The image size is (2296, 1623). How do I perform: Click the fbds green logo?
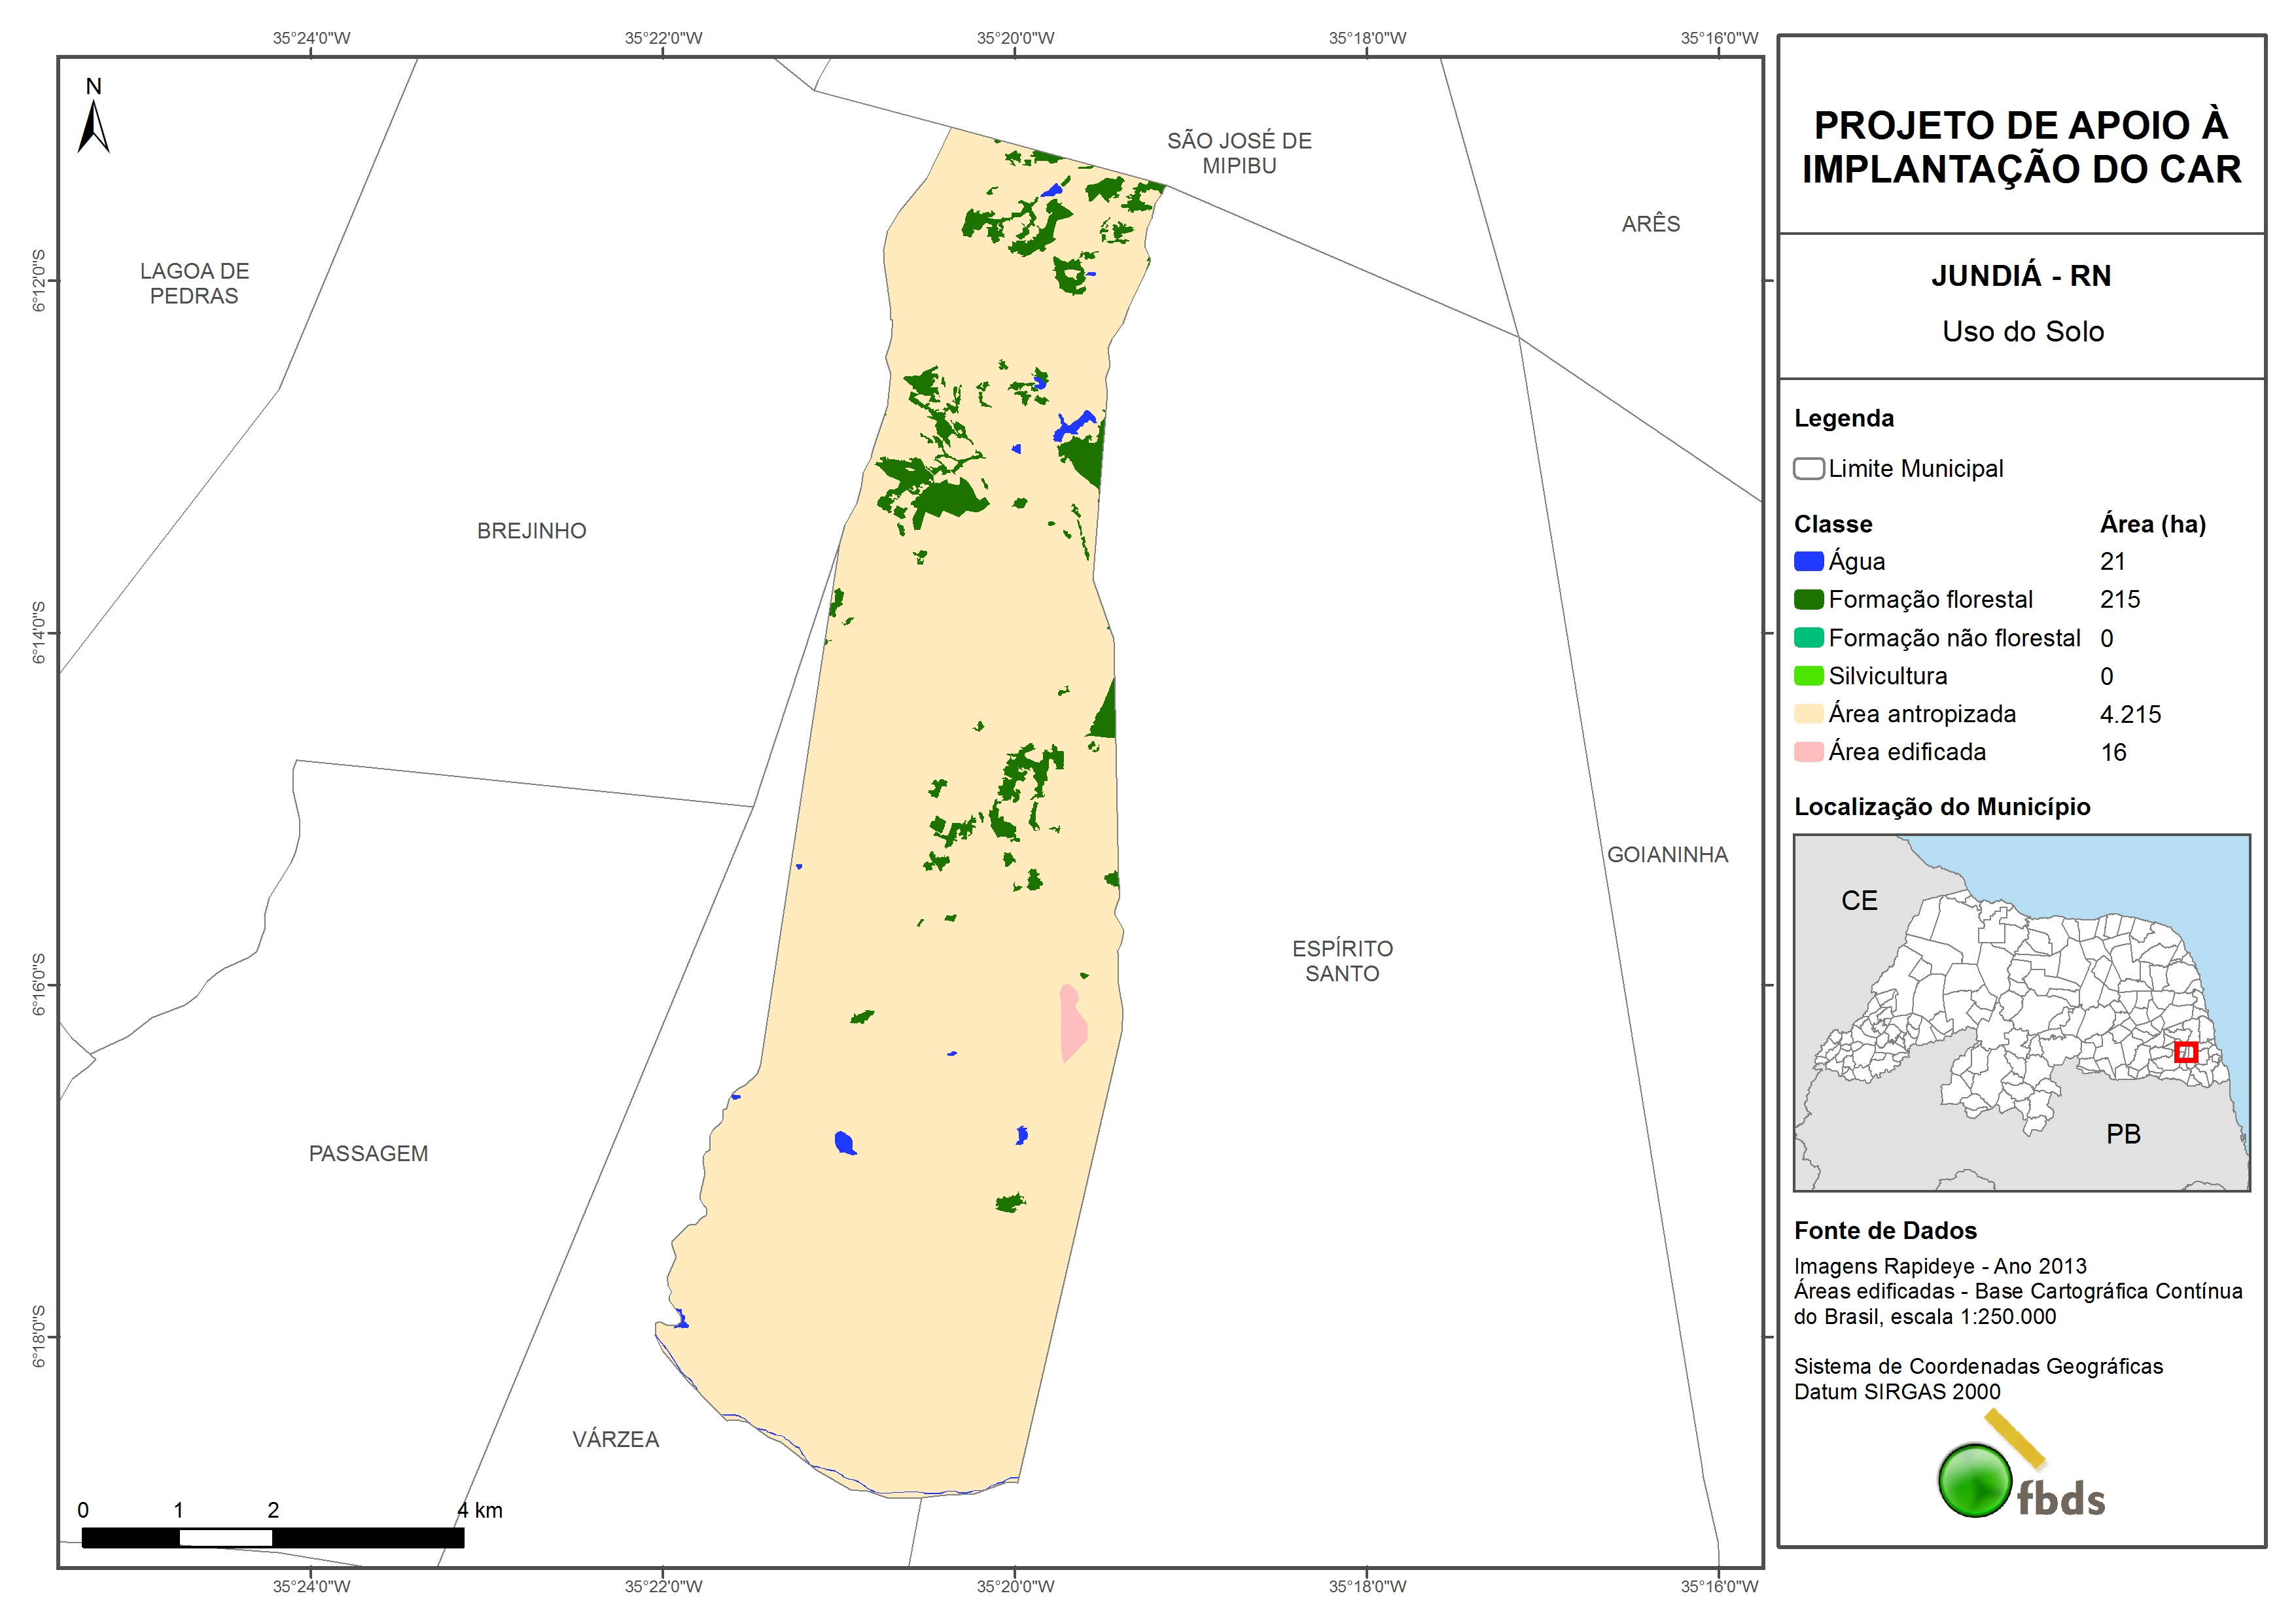1975,1481
